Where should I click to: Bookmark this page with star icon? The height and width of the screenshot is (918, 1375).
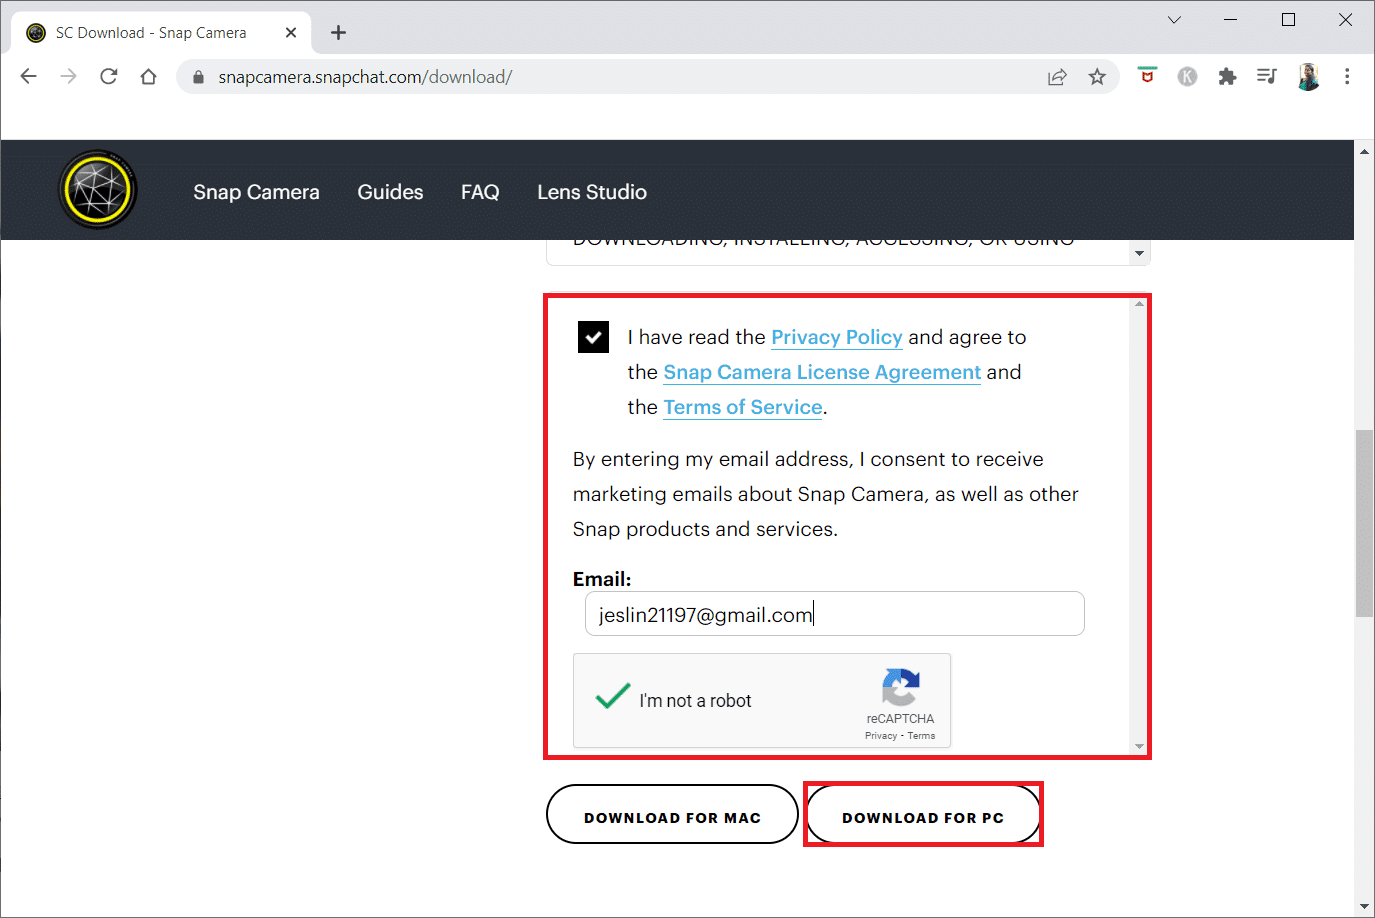click(x=1097, y=77)
